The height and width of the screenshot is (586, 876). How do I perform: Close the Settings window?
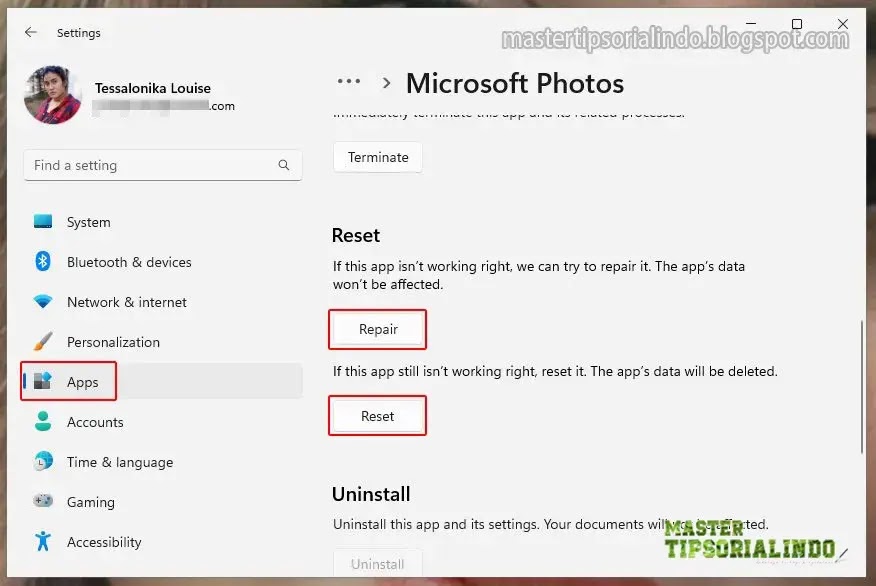[843, 24]
